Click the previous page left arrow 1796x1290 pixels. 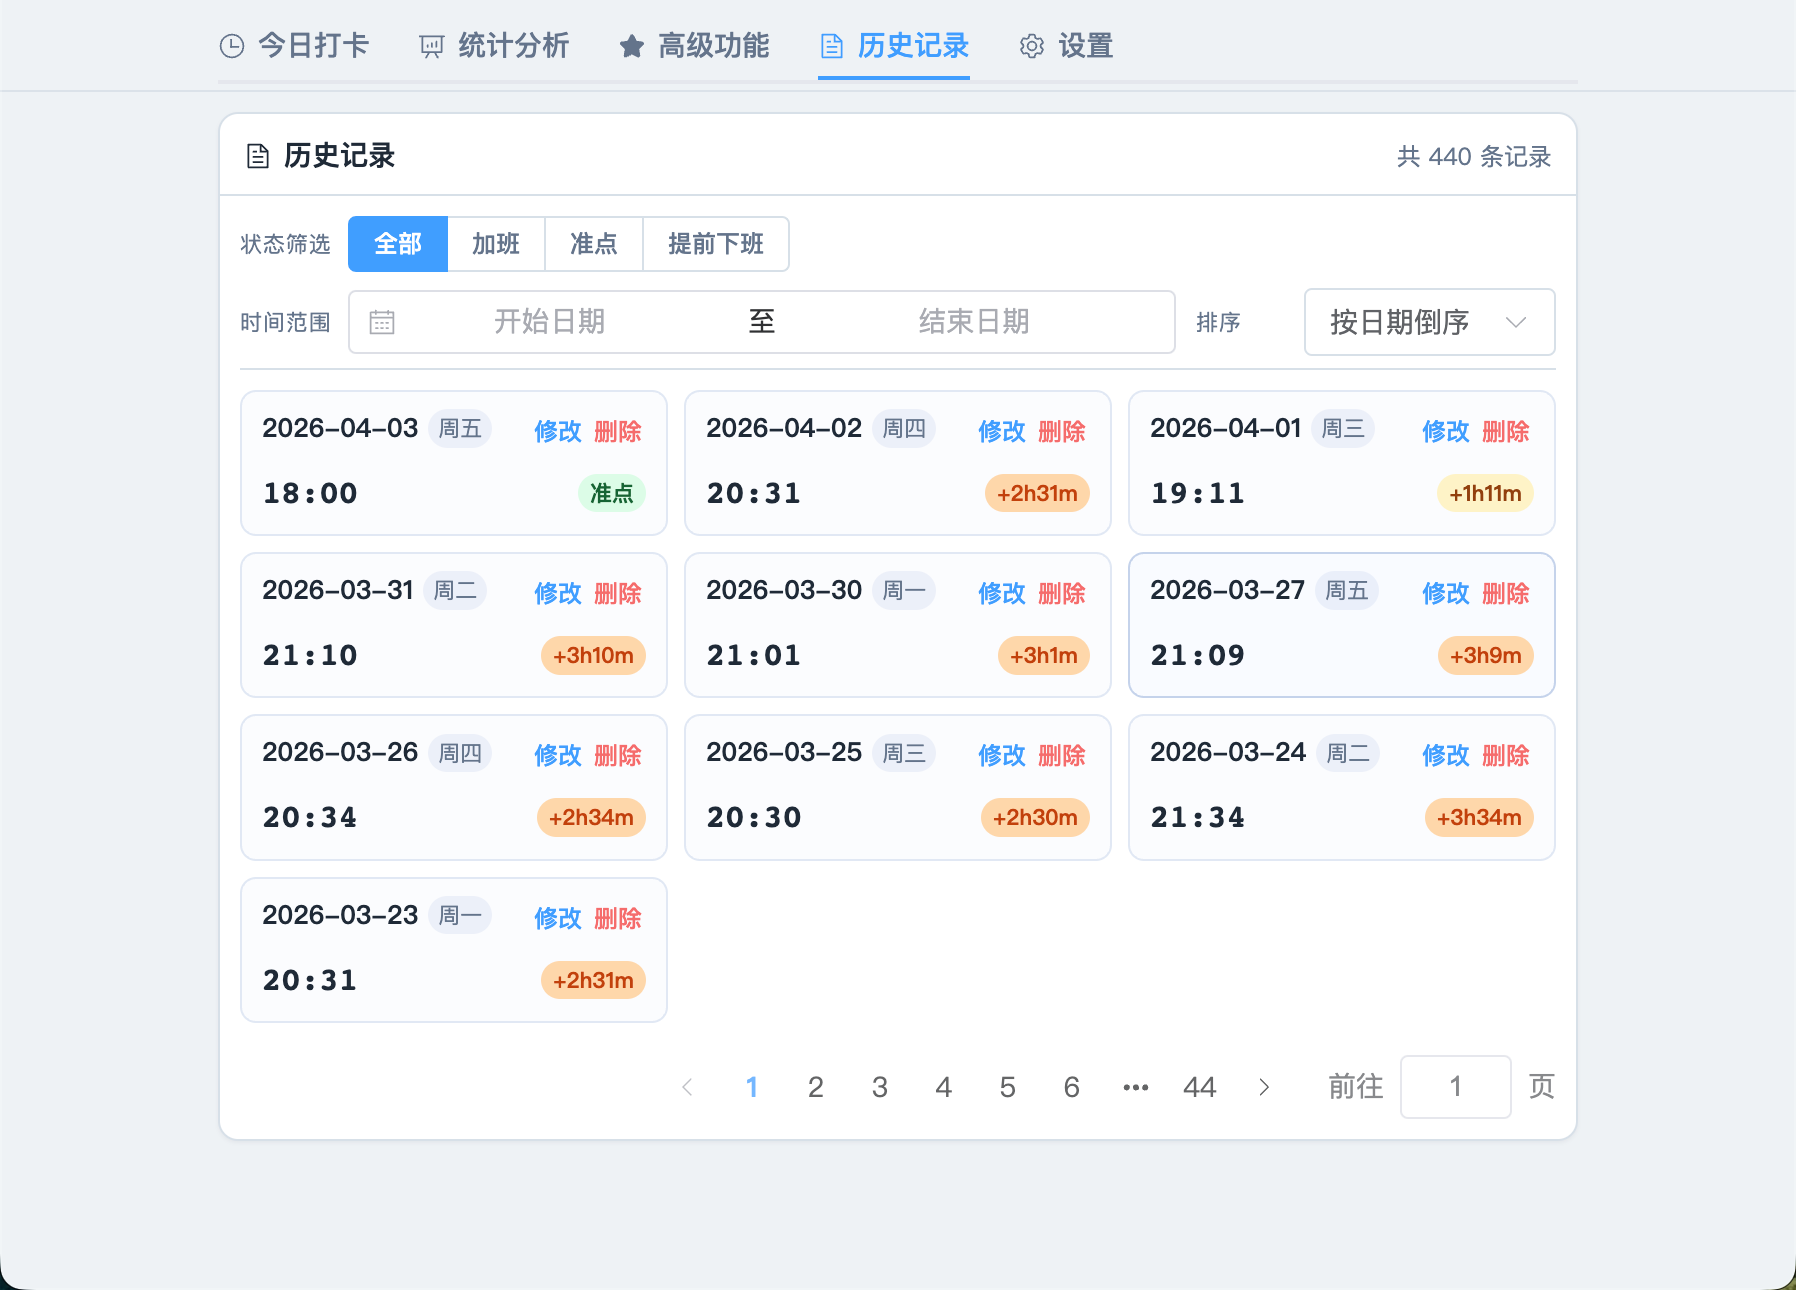687,1087
